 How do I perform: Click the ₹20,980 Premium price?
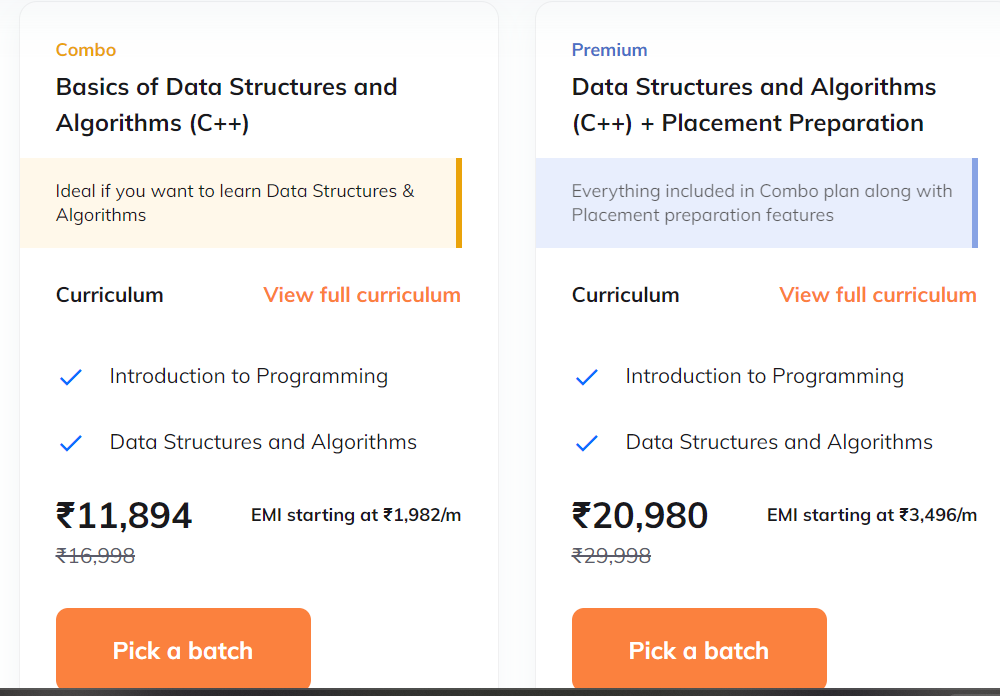tap(640, 515)
